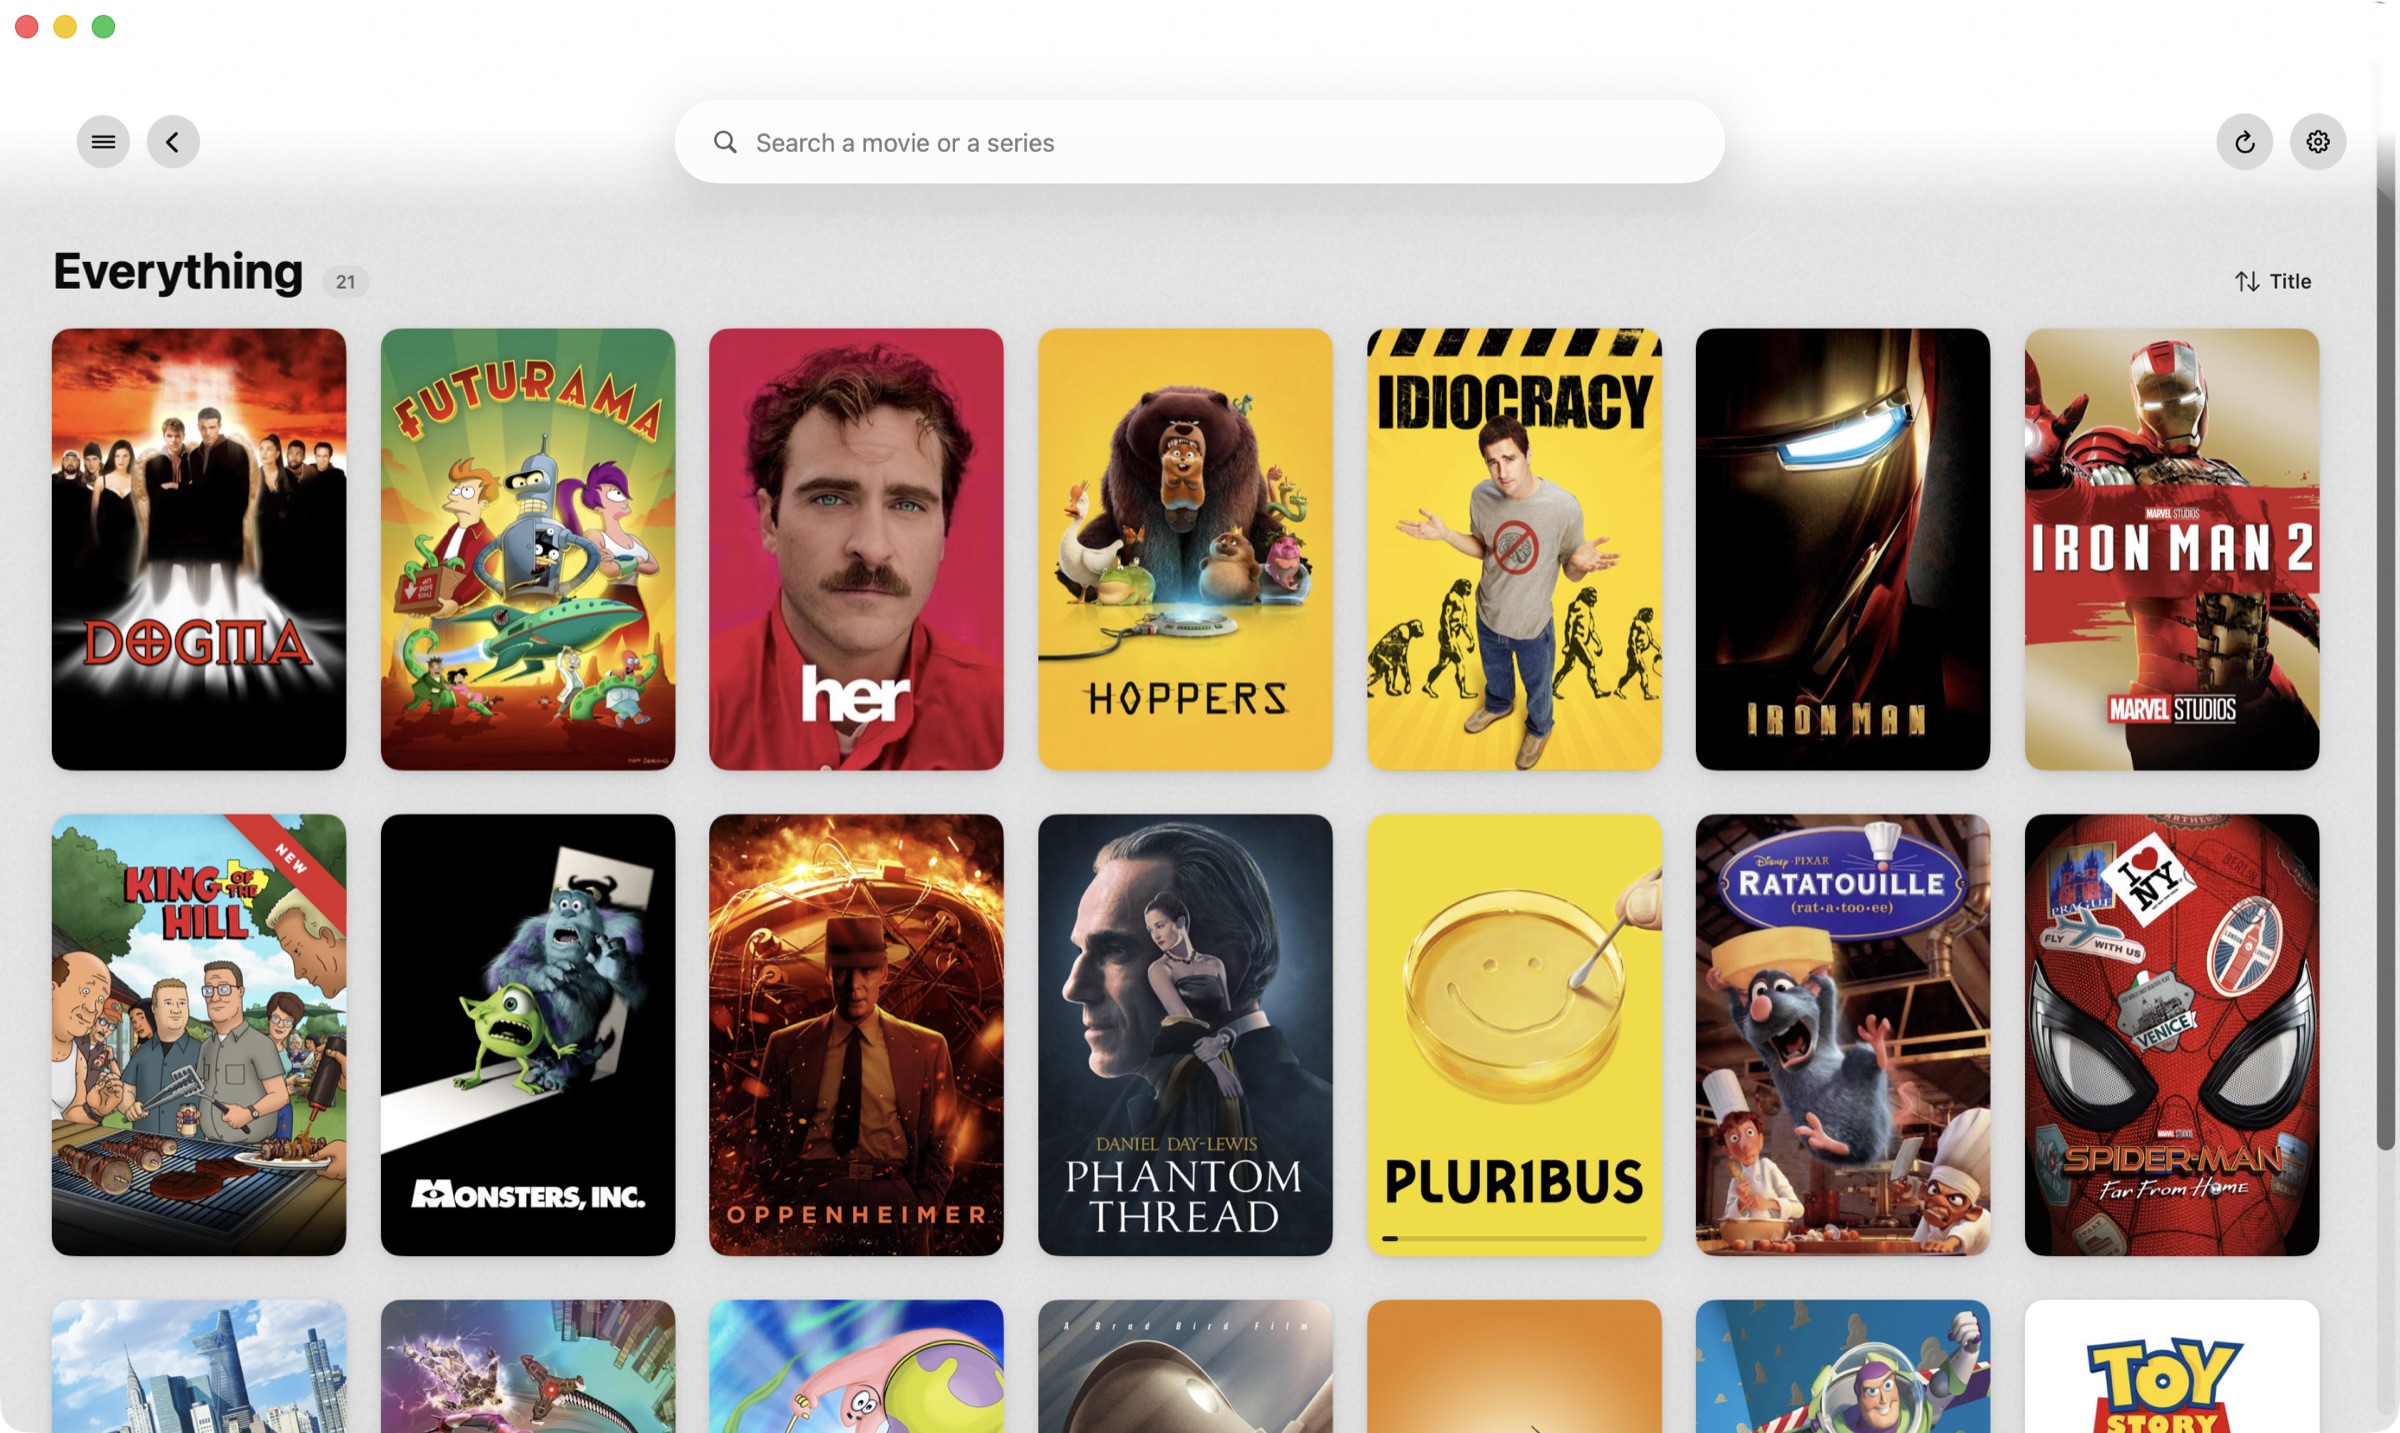Open the white Toy Story logo poster
This screenshot has height=1433, width=2400.
pos(2171,1366)
